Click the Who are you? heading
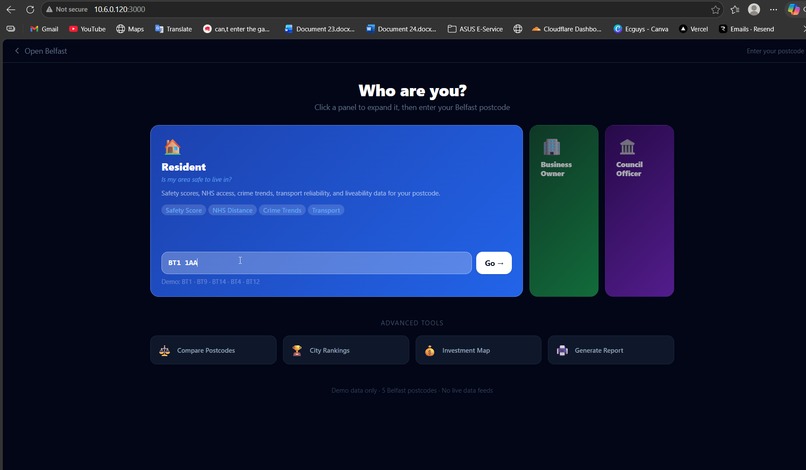806x470 pixels. click(x=412, y=91)
